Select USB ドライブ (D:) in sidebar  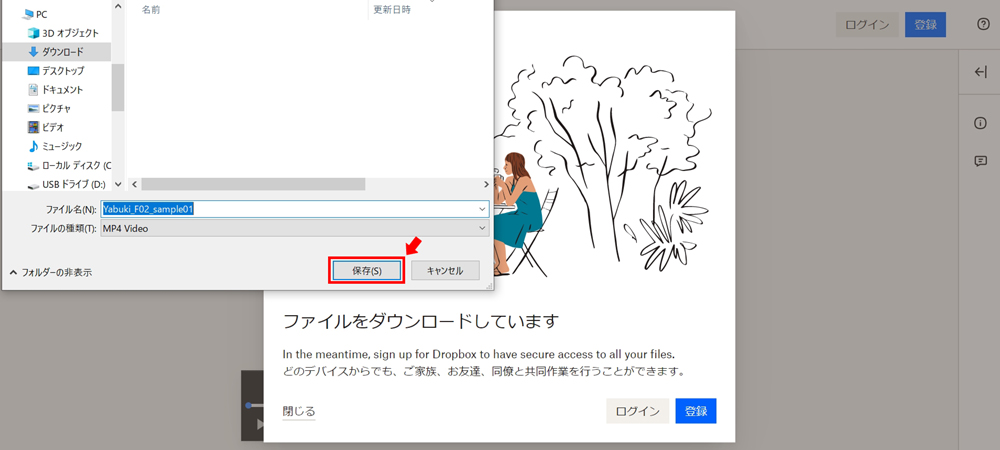[66, 184]
